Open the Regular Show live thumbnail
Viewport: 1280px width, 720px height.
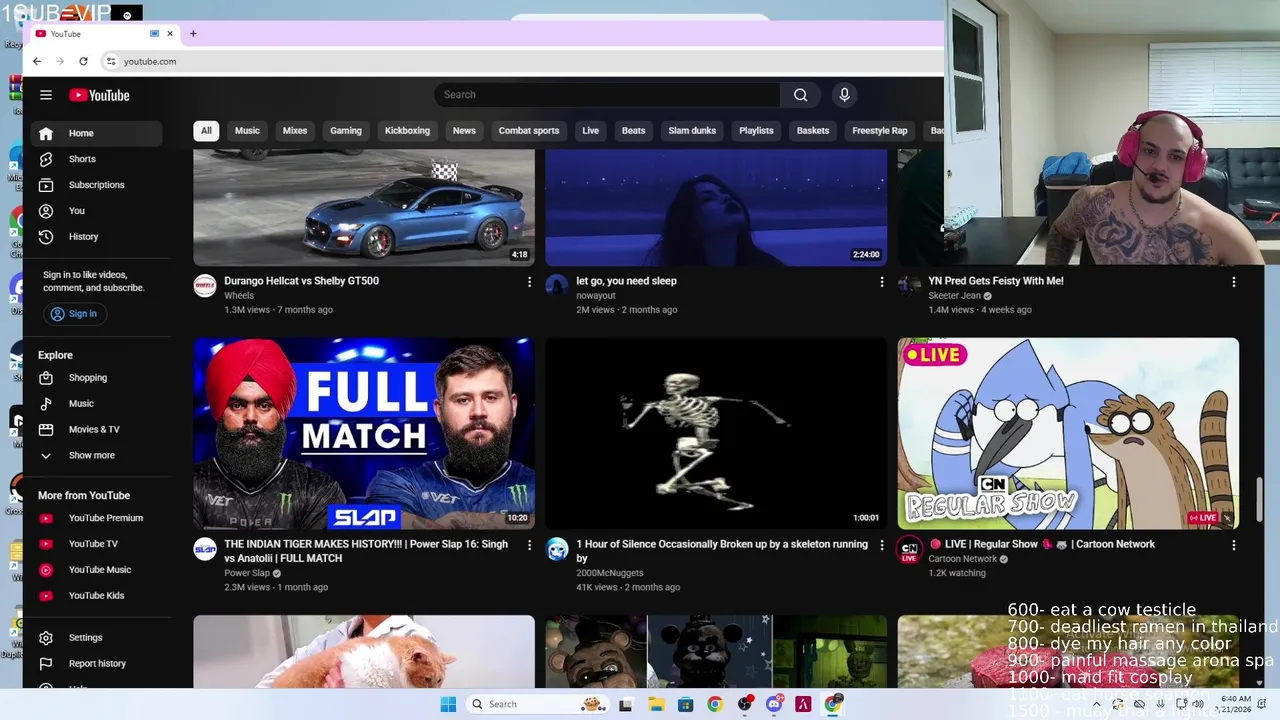(1068, 433)
